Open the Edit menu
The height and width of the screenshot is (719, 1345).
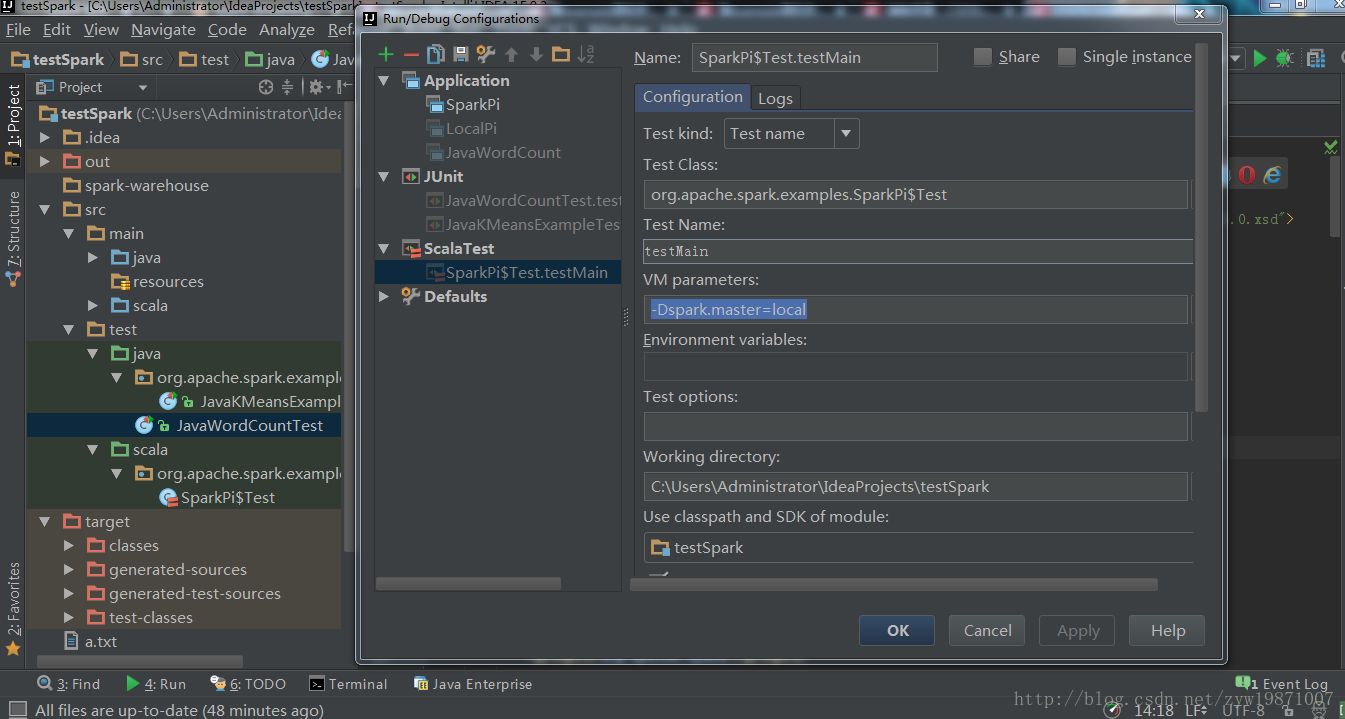pos(57,30)
